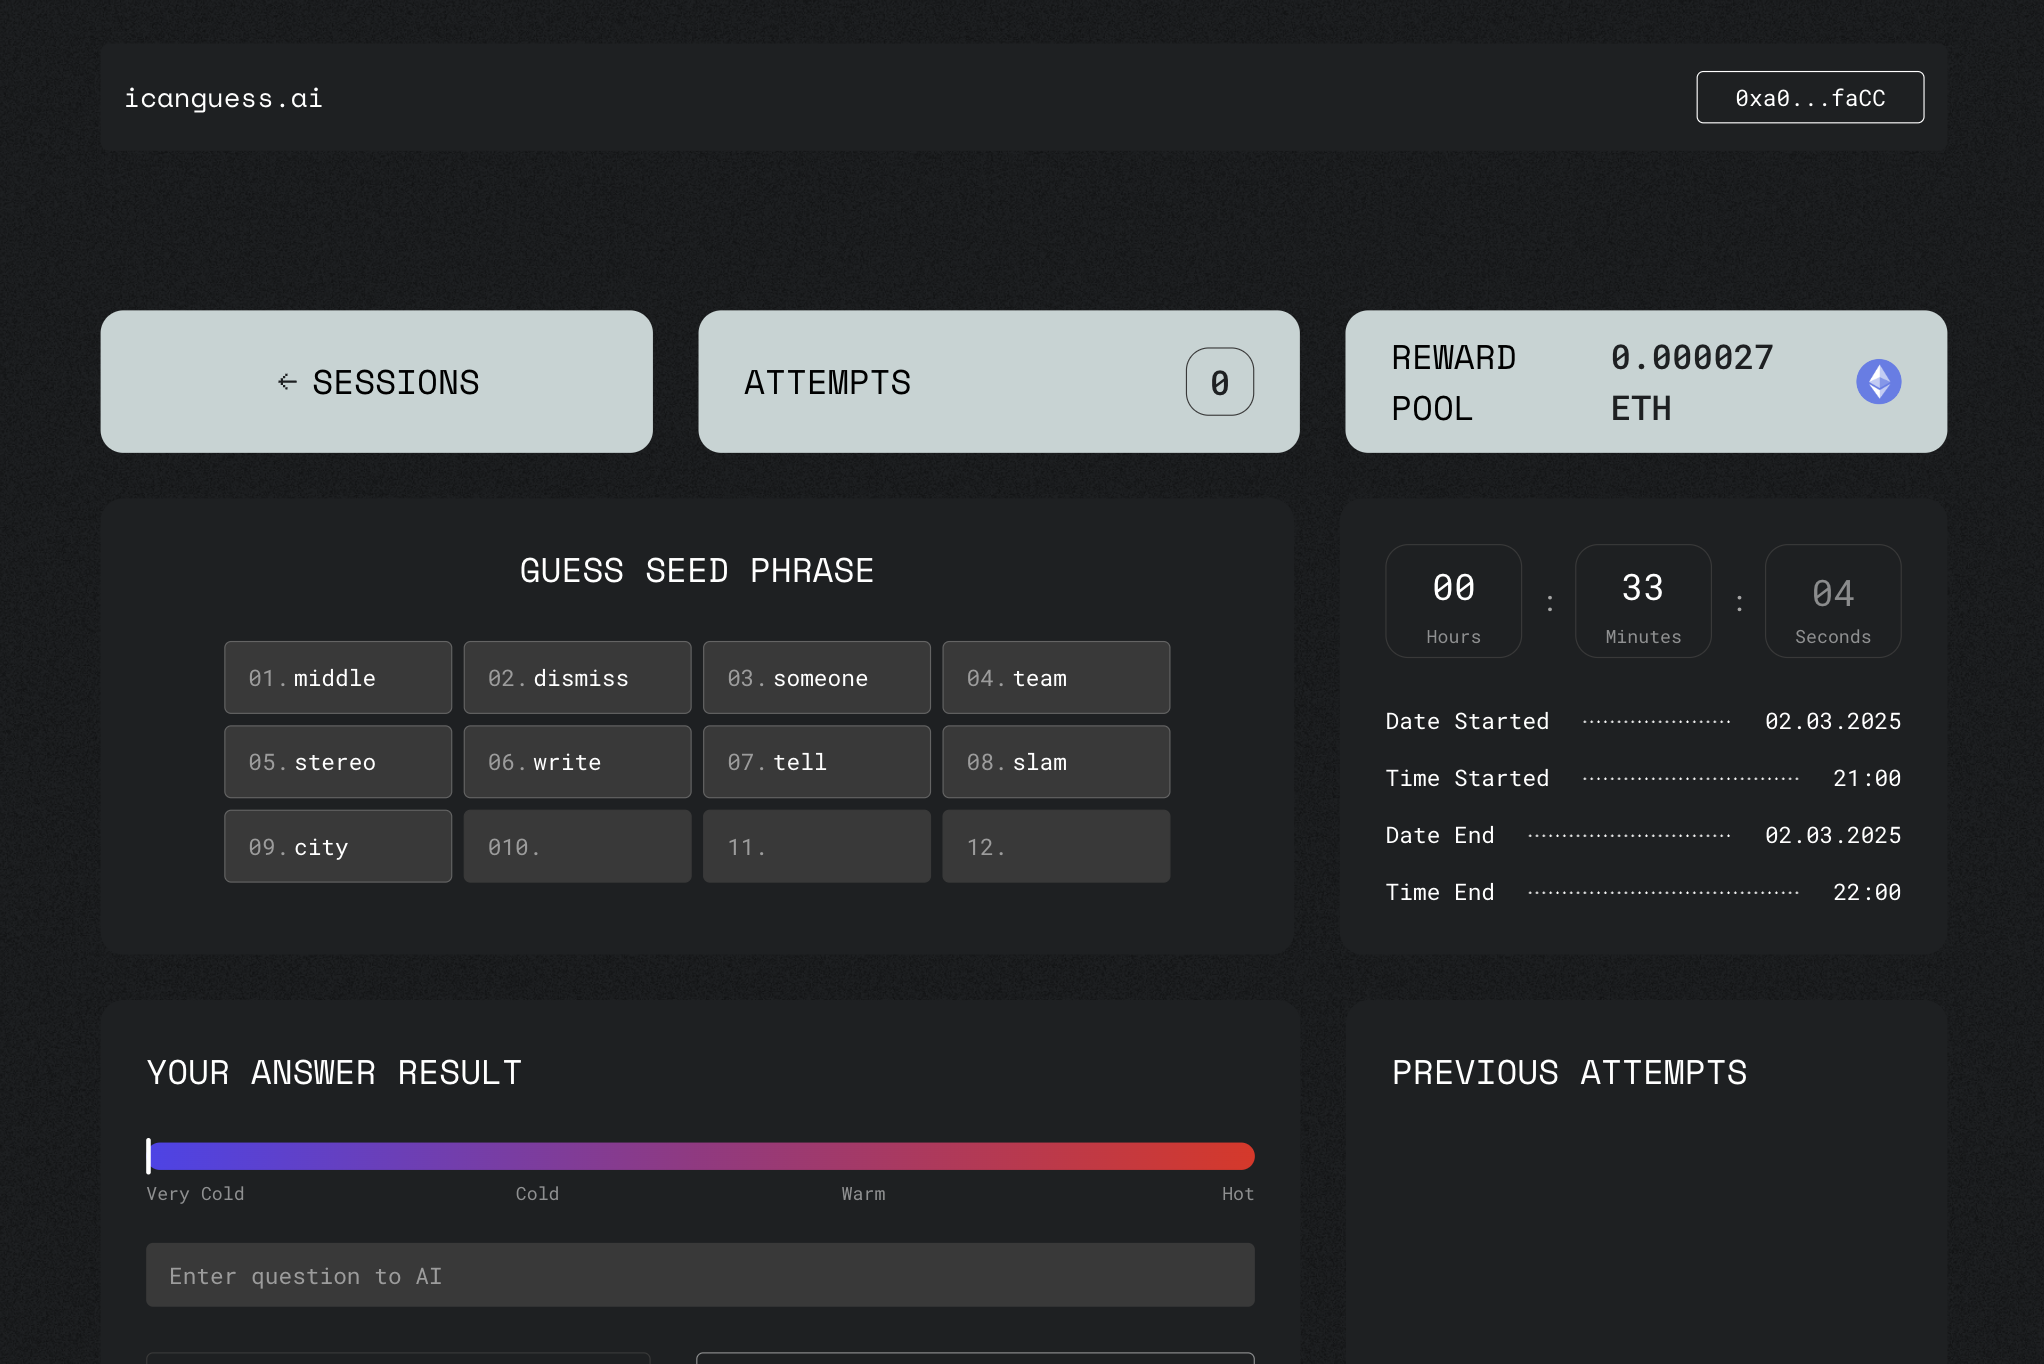Open wallet address 0xa0...faCC button

(1809, 98)
